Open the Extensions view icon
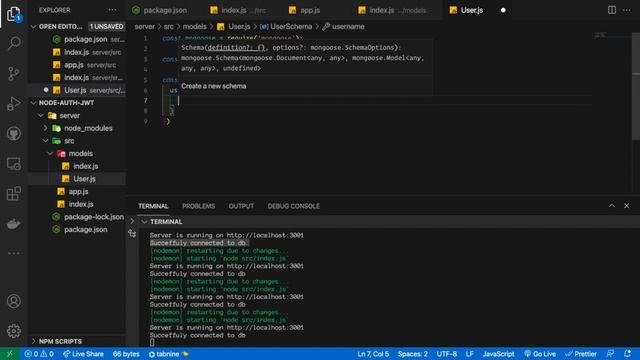This screenshot has width=640, height=360. 14,194
